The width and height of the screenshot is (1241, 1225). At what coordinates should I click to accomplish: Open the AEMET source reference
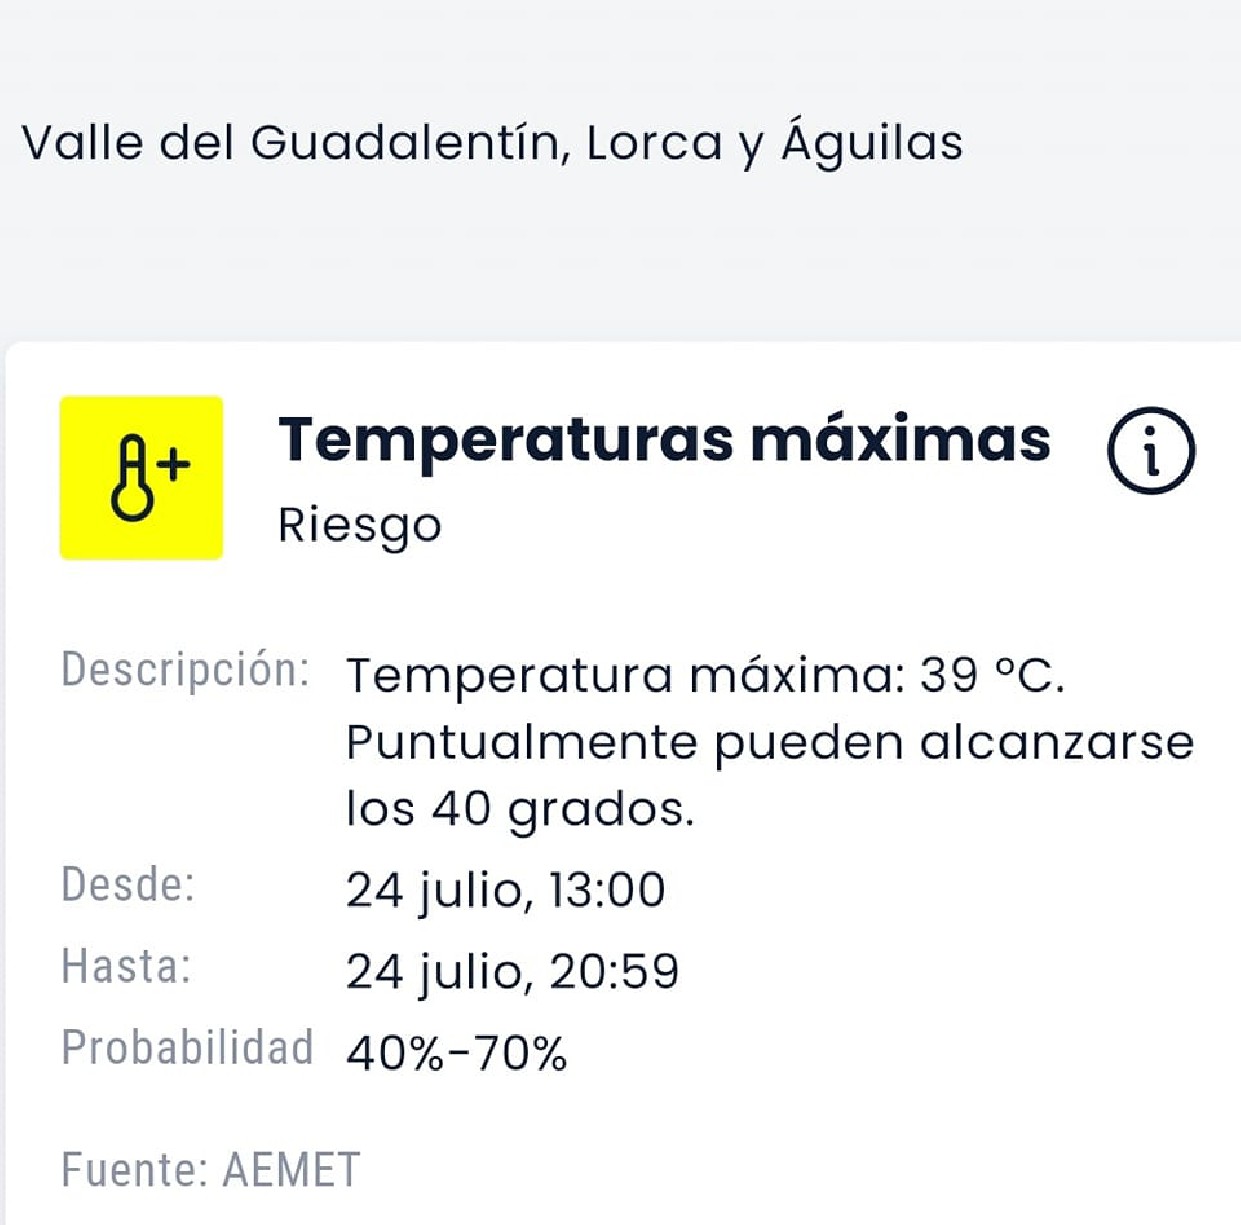coord(291,1170)
